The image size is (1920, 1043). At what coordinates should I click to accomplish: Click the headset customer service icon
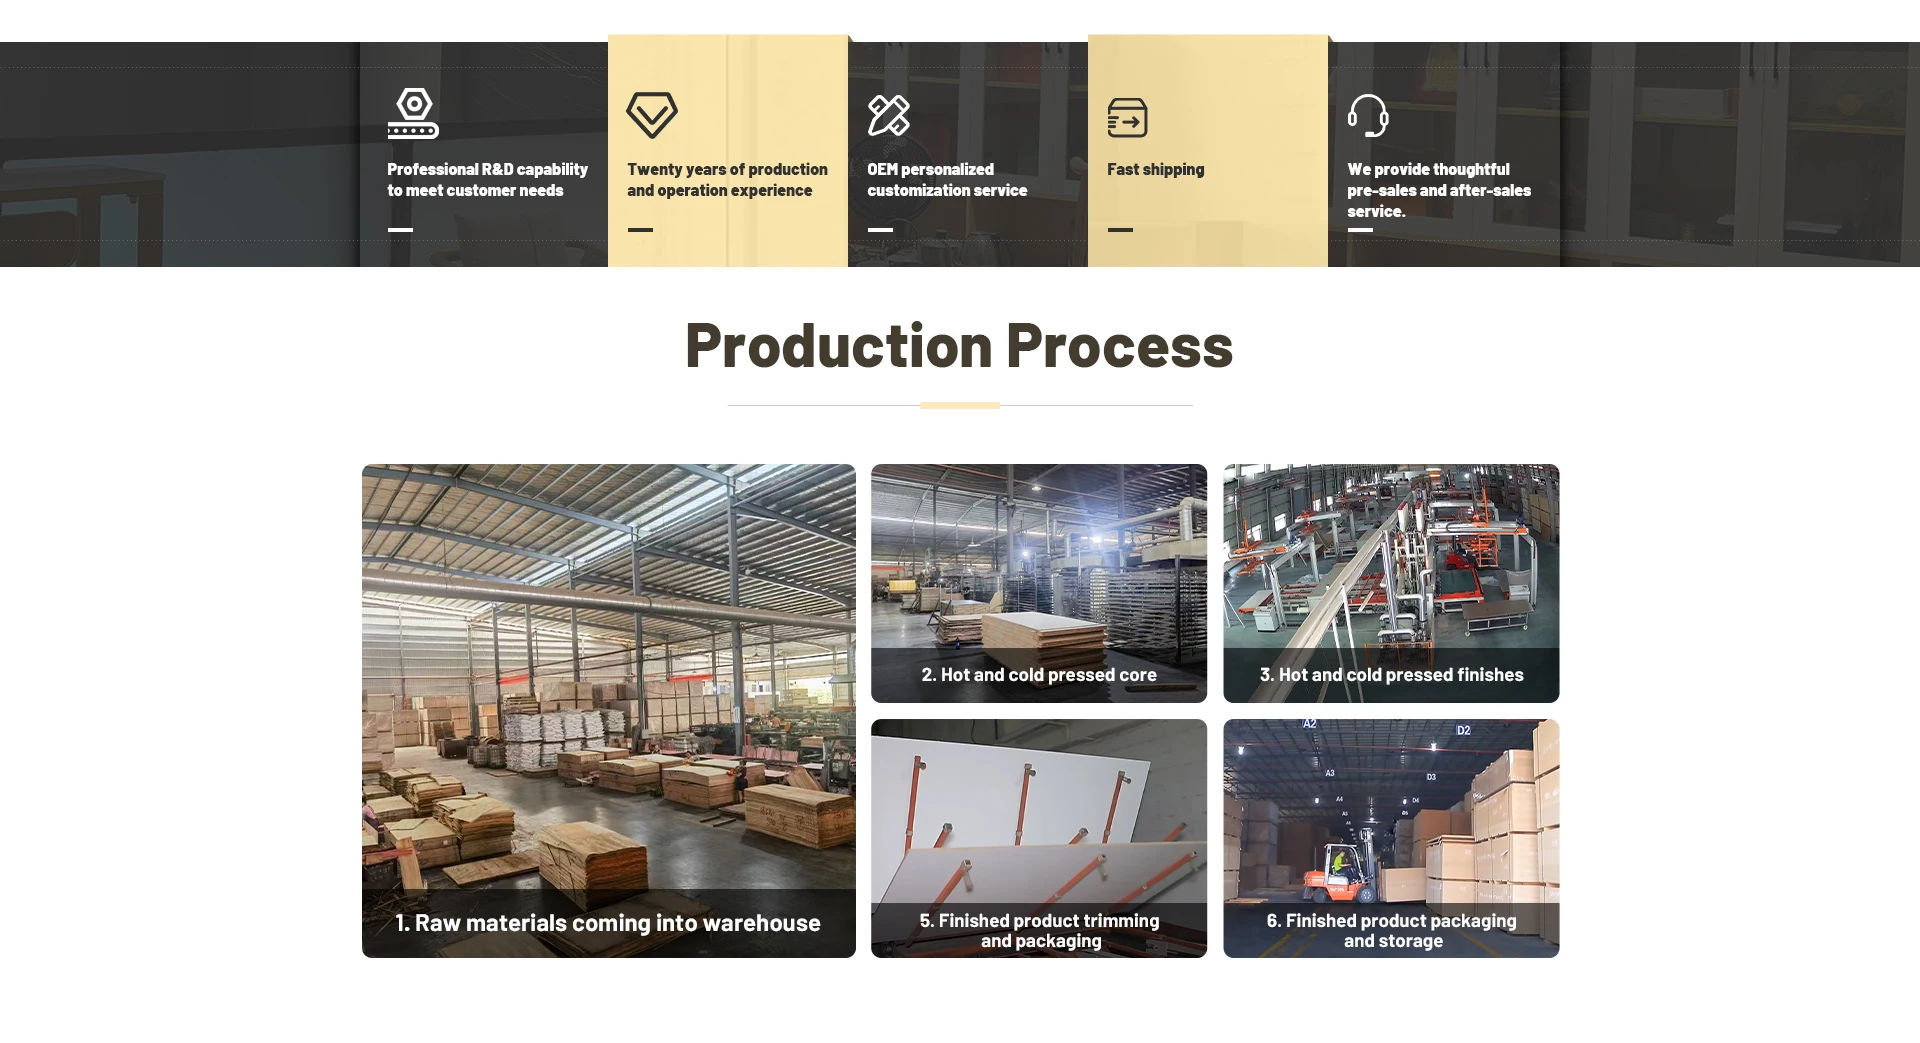[x=1368, y=115]
